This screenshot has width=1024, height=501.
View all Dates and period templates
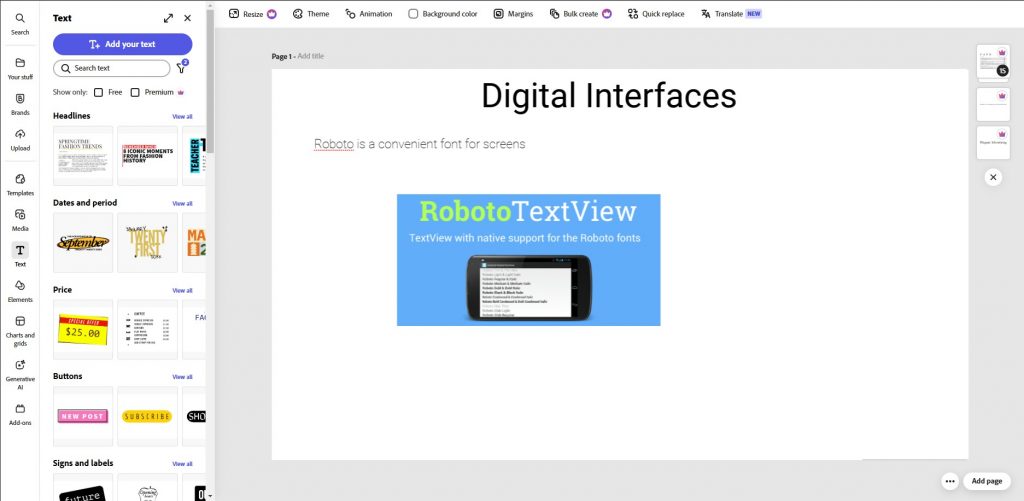point(182,203)
